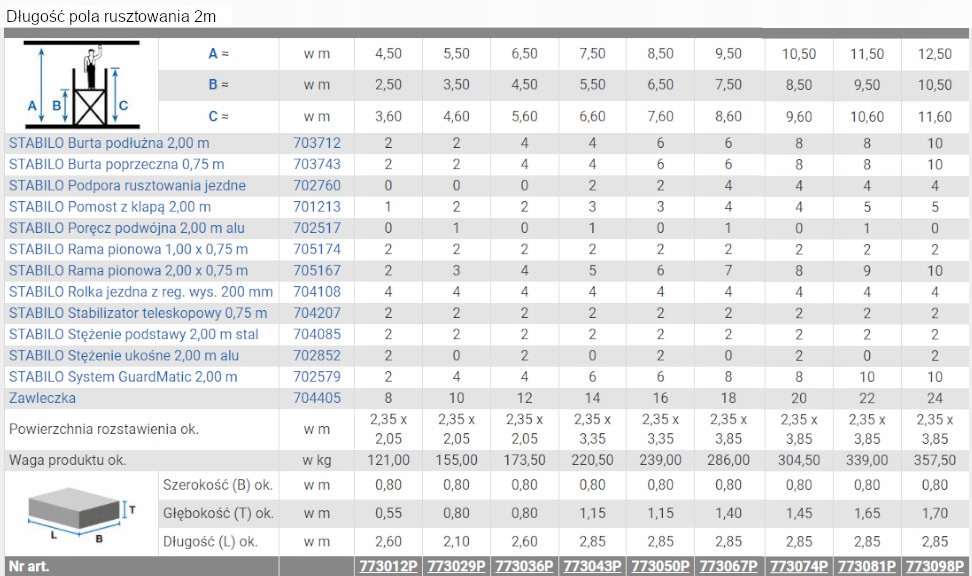
Task: Open article link 773074P
Action: [798, 566]
